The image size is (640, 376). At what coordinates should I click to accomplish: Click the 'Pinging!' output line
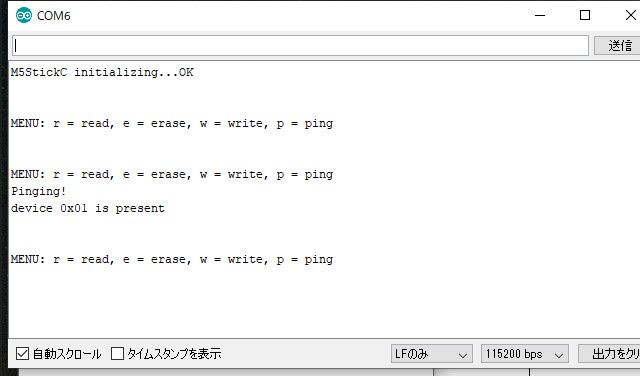(38, 191)
